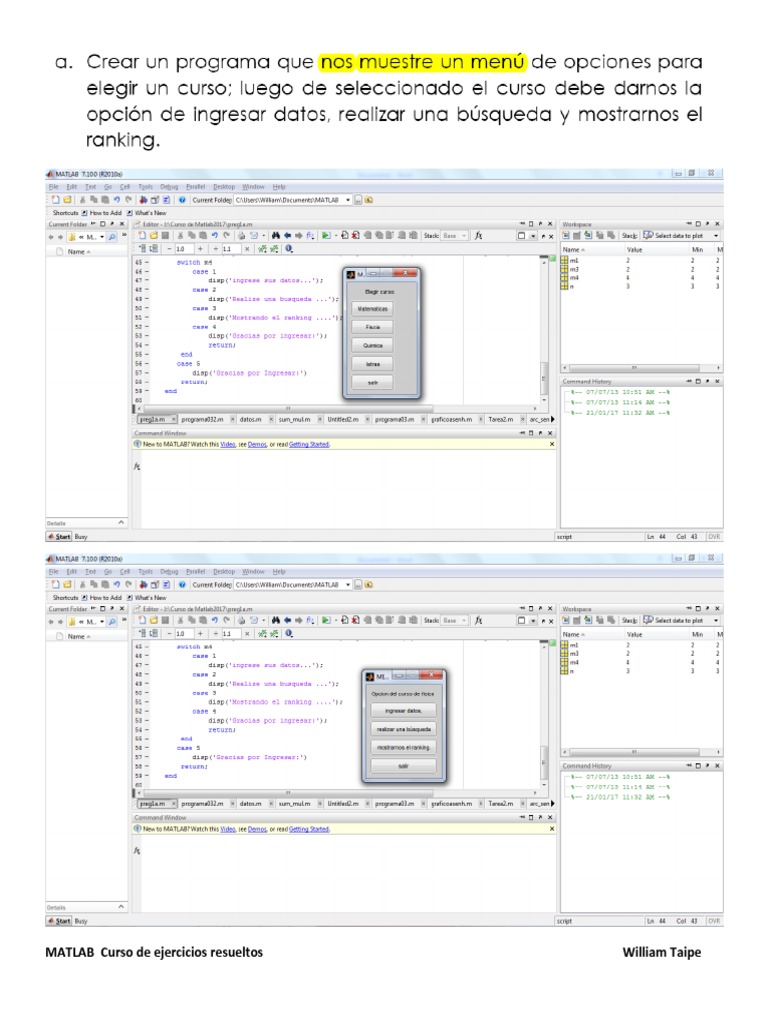Open the Getting Started link in lower Command Window
Viewport: 768px width, 1024px height.
(x=309, y=829)
